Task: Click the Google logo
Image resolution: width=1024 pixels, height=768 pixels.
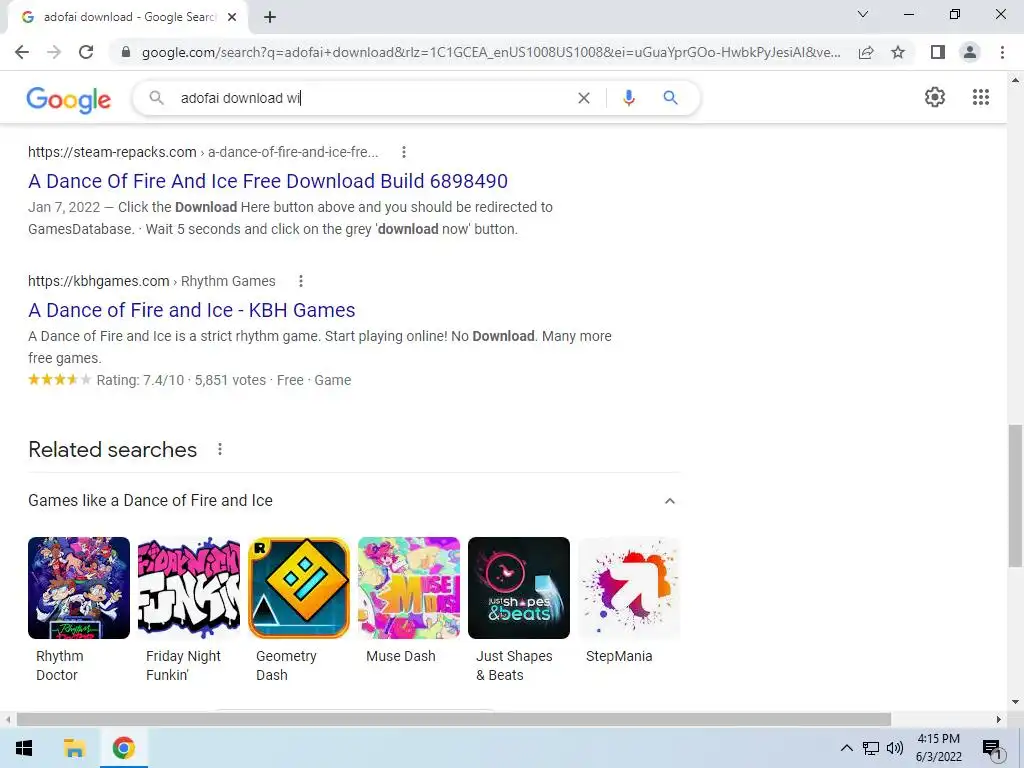Action: point(69,99)
